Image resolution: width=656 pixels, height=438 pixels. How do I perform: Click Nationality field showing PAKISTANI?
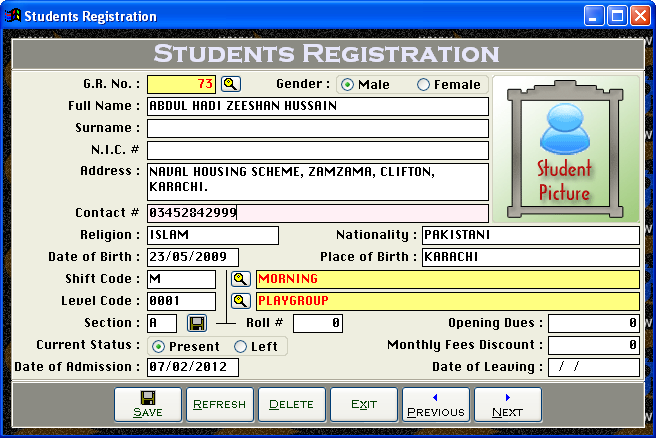click(x=530, y=236)
